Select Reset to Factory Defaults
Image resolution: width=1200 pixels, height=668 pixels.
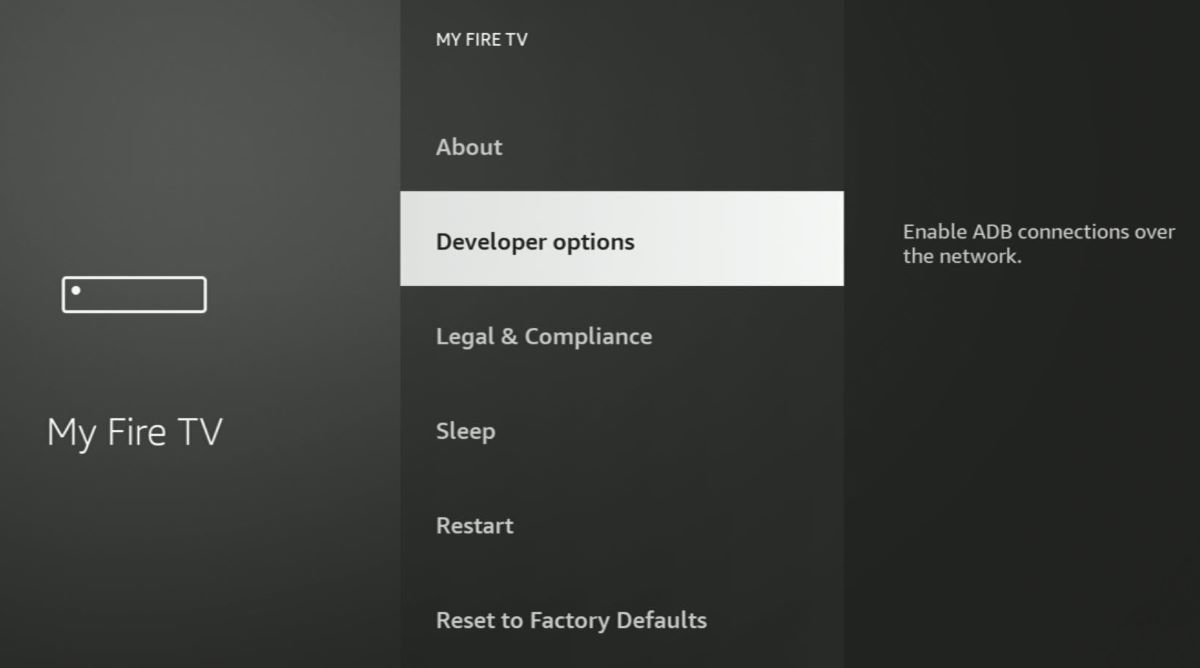[x=621, y=620]
